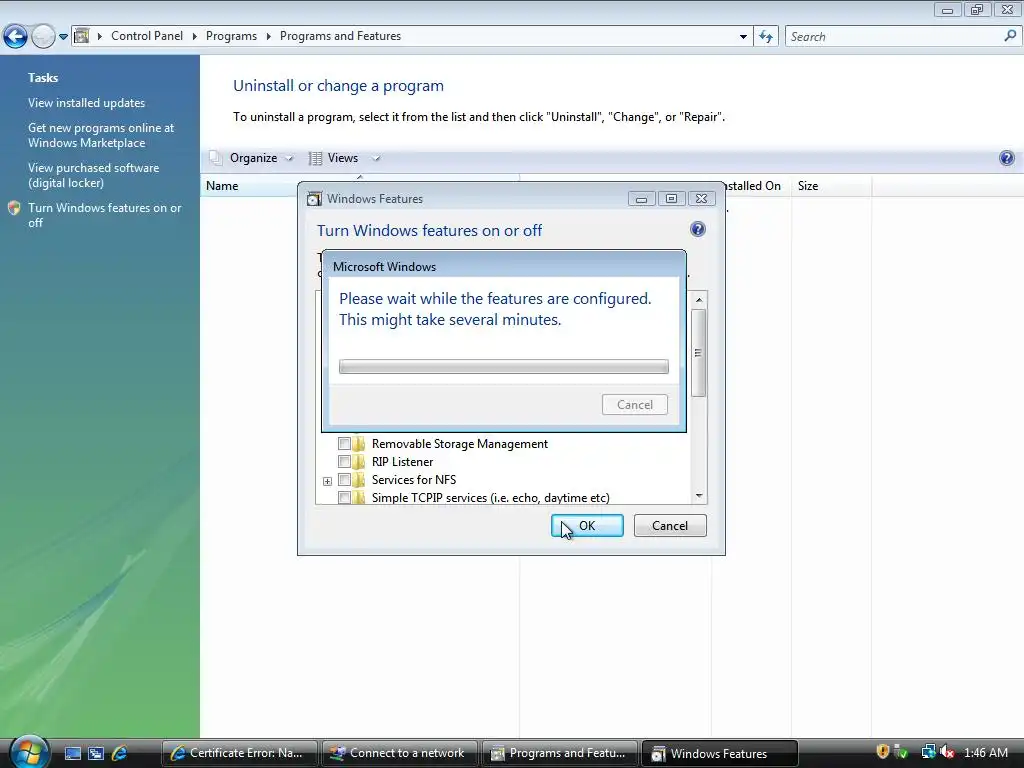This screenshot has height=768, width=1024.
Task: Click the help icon in Windows Features dialog
Action: [697, 229]
